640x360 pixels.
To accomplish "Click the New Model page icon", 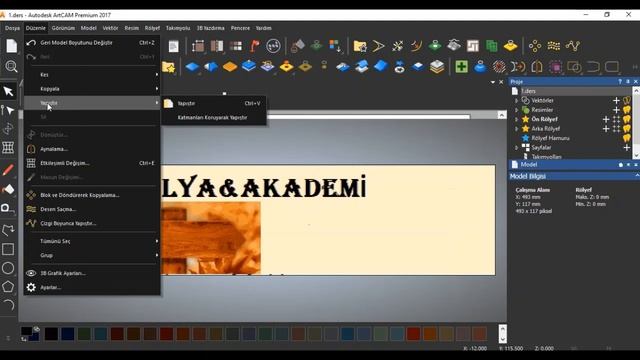I will pyautogui.click(x=11, y=46).
